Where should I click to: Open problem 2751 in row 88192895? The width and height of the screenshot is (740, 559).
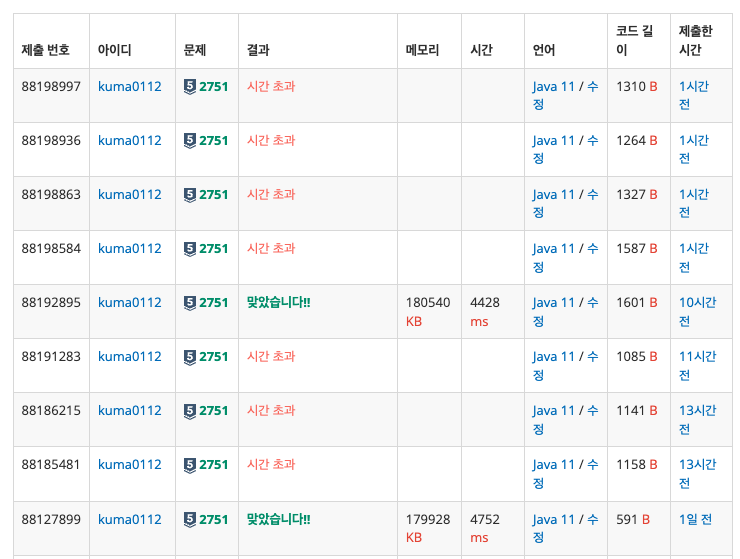click(214, 302)
